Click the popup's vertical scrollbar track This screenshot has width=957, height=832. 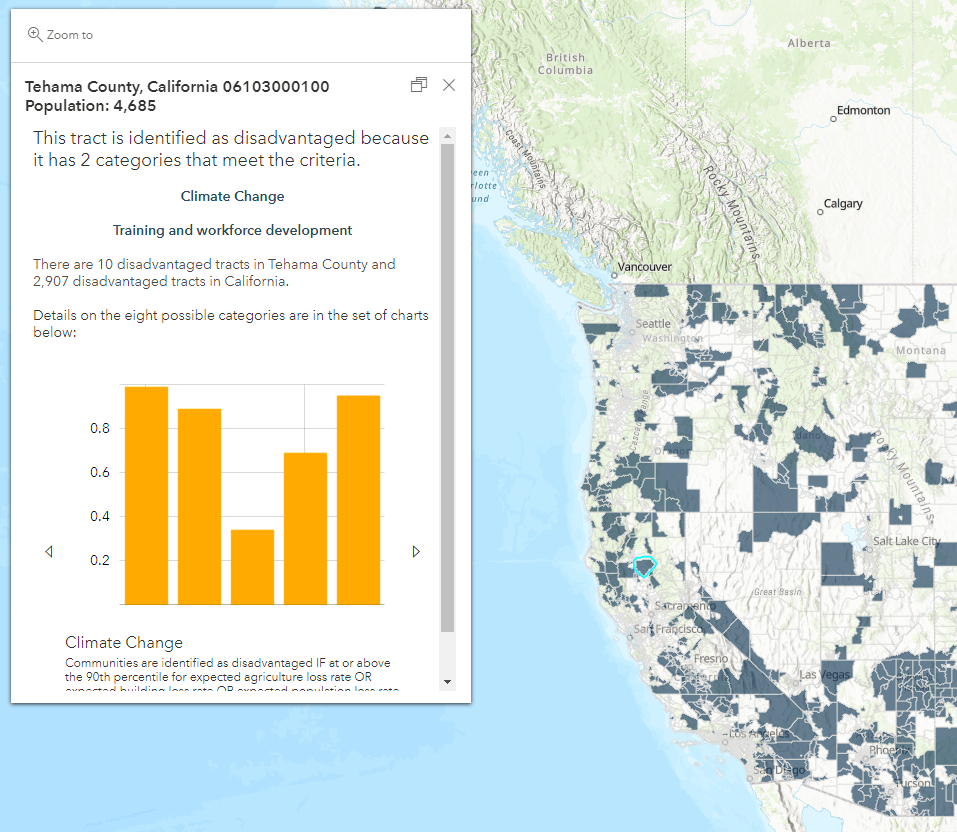(x=448, y=400)
